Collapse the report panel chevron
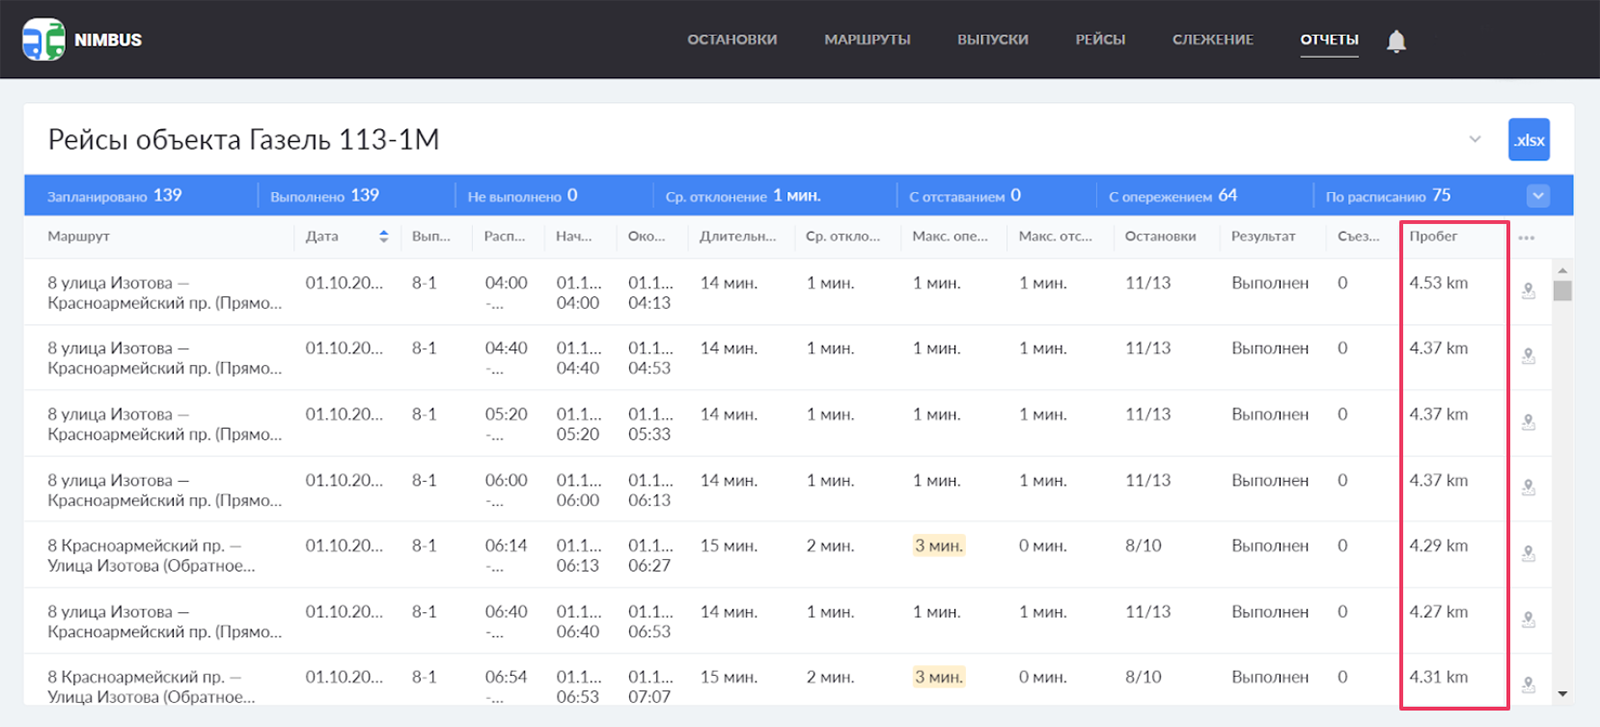Viewport: 1600px width, 727px height. pyautogui.click(x=1474, y=139)
